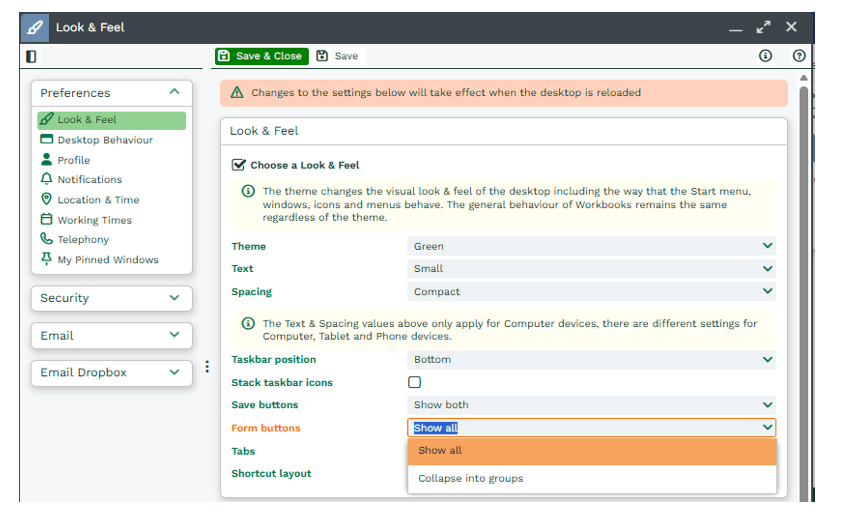This screenshot has width=843, height=514.
Task: Toggle the Choose a Look & Feel checkbox
Action: (x=238, y=165)
